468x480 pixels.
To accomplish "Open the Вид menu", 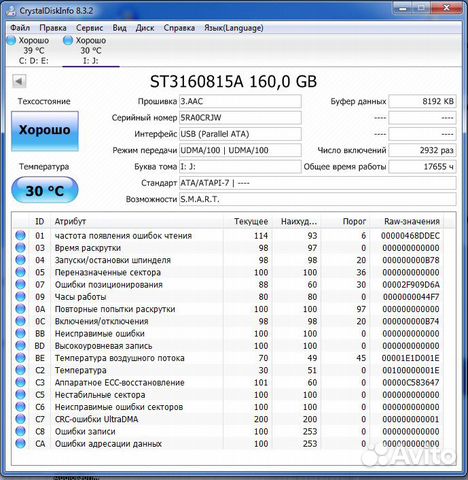I will (x=119, y=28).
